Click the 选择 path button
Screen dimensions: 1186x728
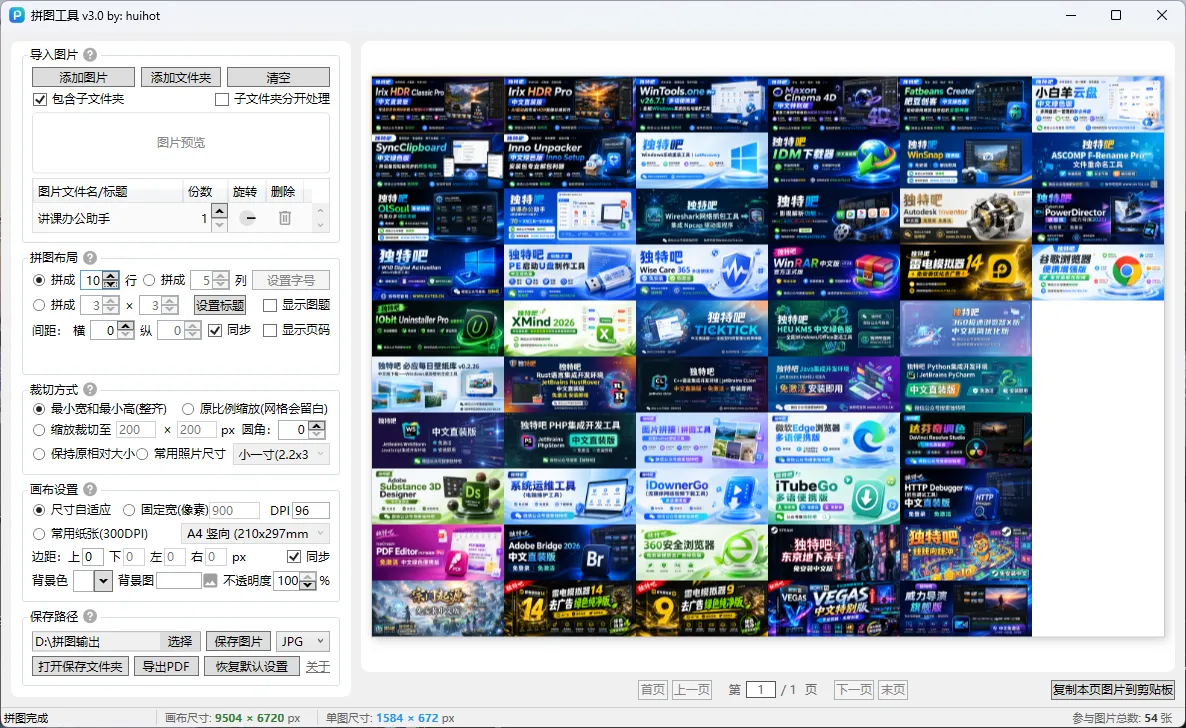(x=180, y=641)
